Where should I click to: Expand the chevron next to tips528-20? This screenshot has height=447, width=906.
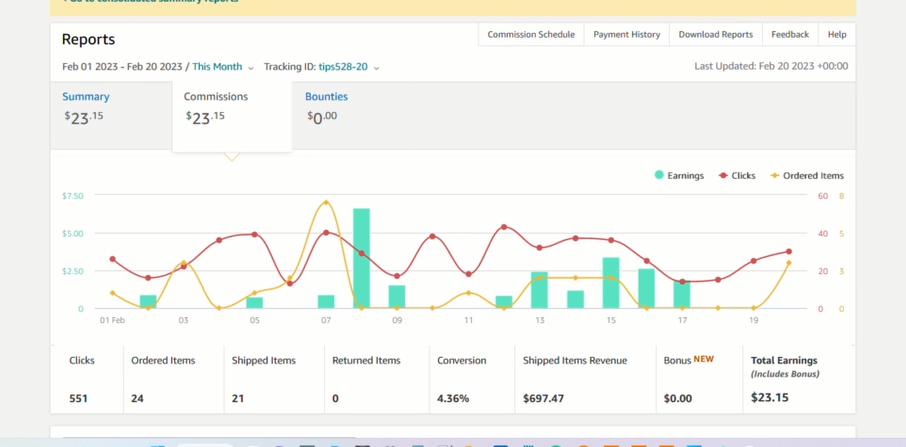click(376, 68)
